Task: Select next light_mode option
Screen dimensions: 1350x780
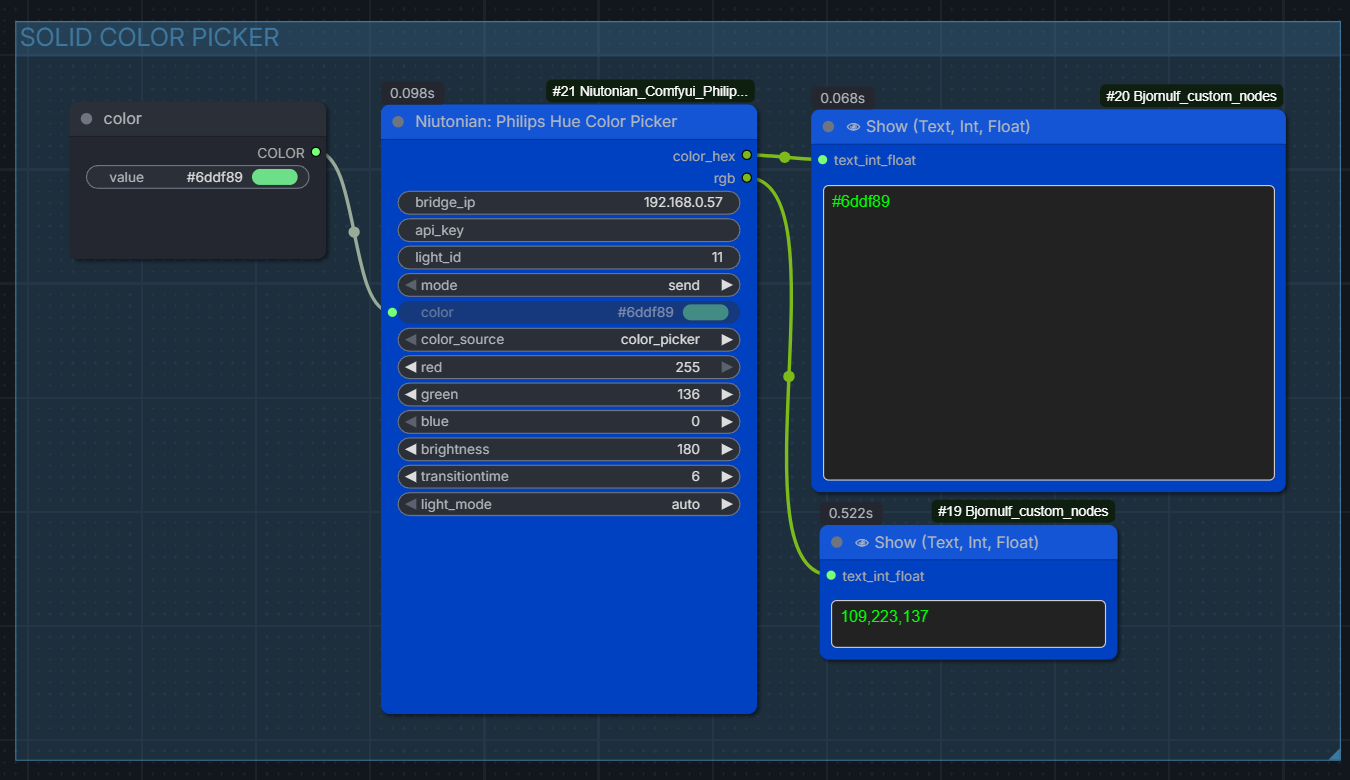Action: point(727,504)
